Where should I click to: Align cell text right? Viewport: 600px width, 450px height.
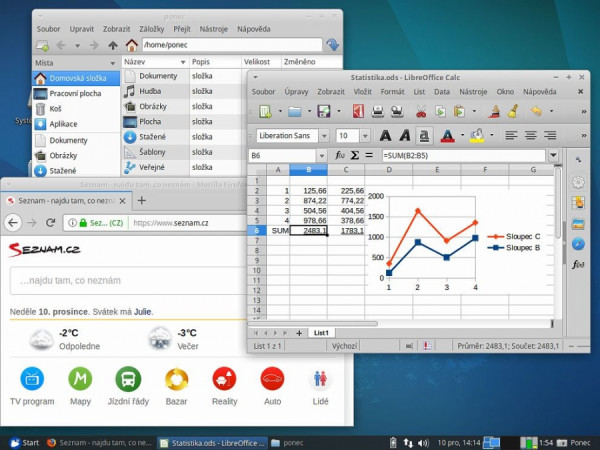click(x=550, y=135)
